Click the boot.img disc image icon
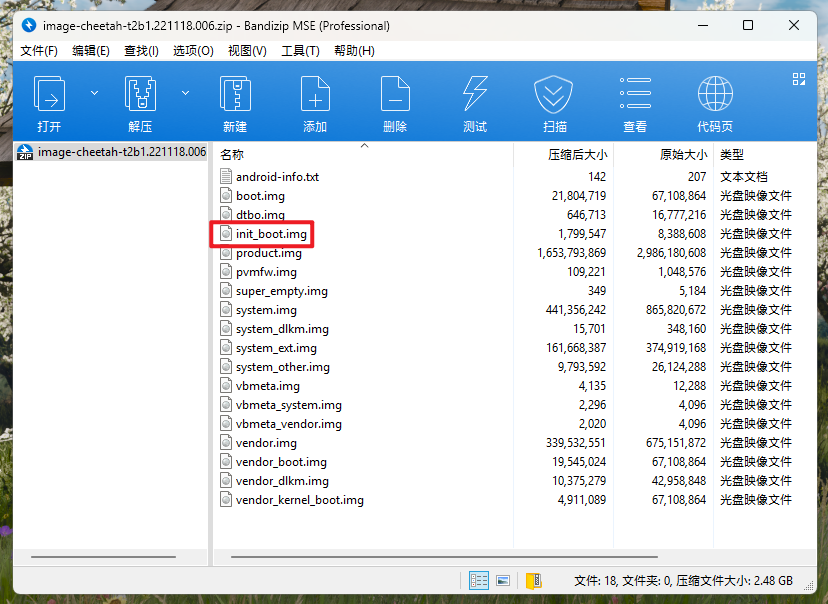The width and height of the screenshot is (828, 604). tap(226, 195)
